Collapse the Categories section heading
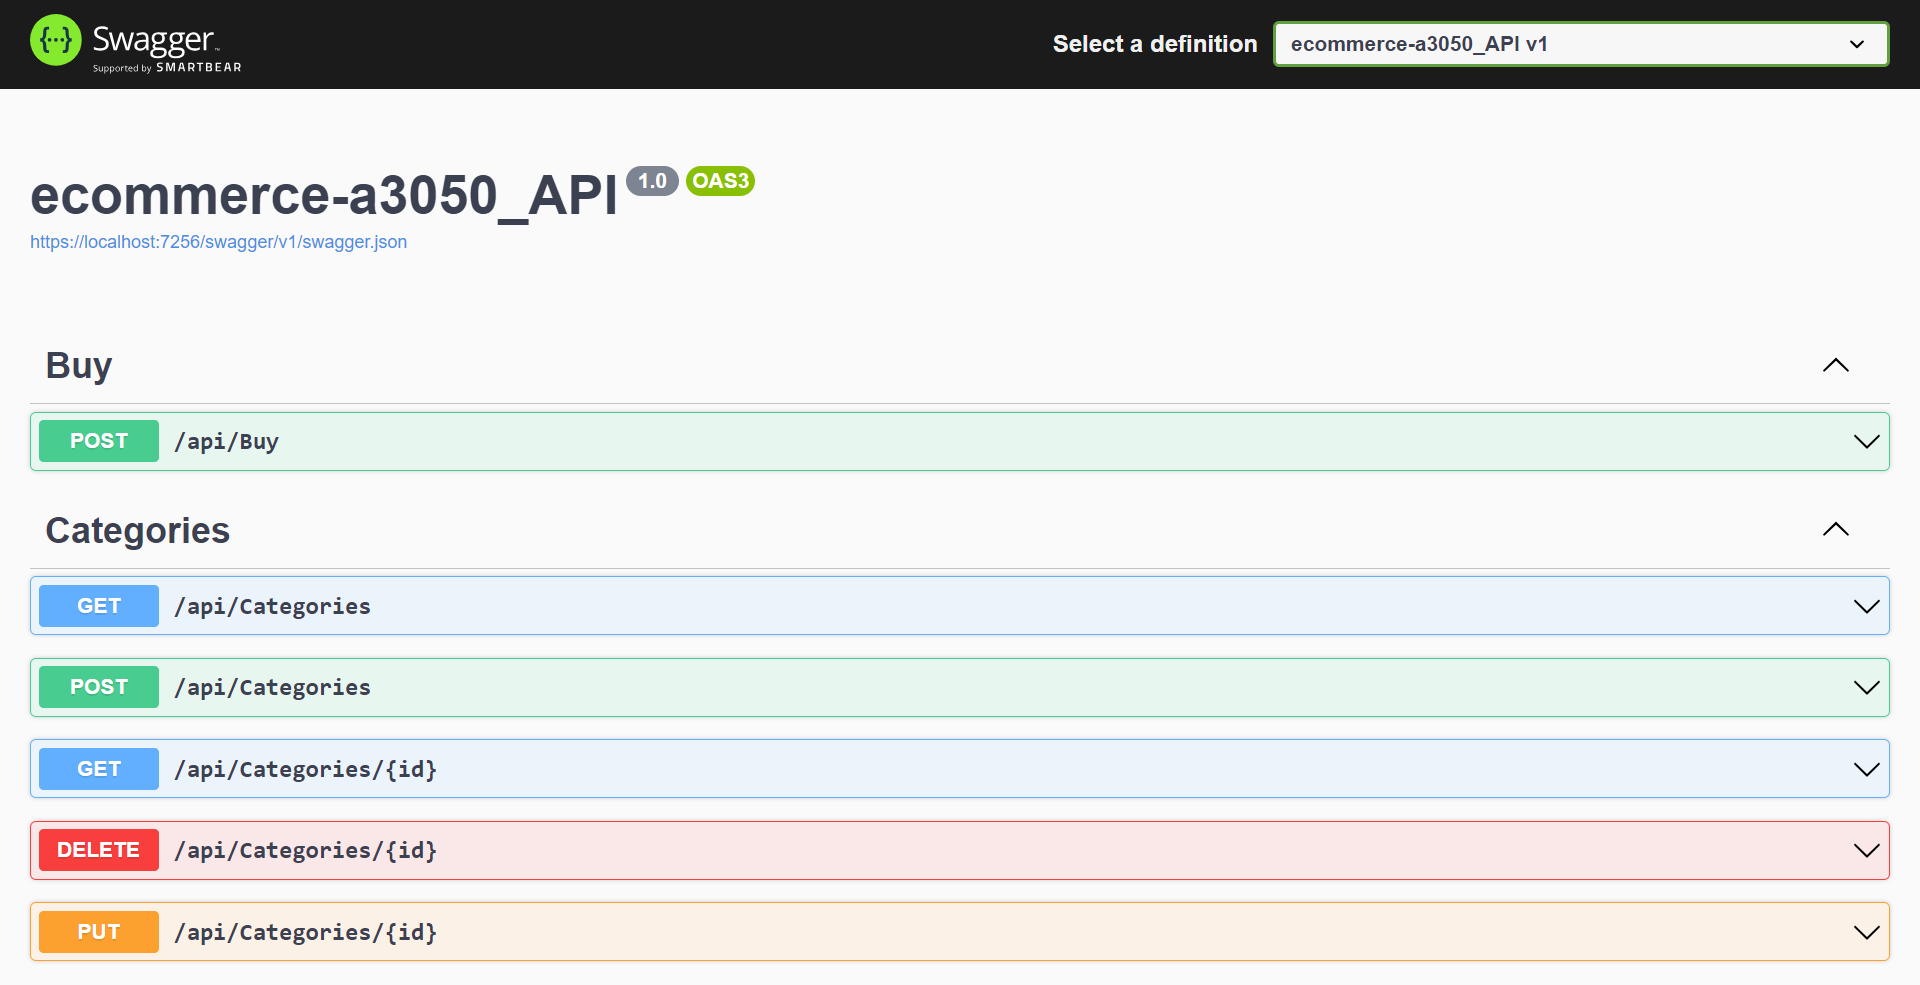This screenshot has height=985, width=1920. point(137,531)
